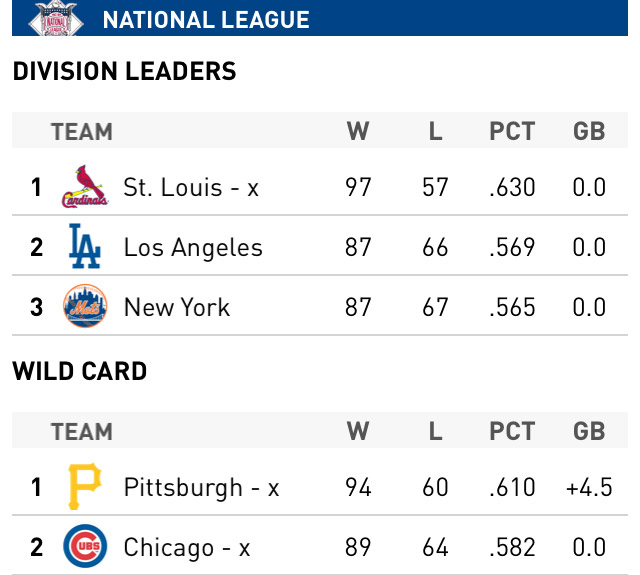This screenshot has width=640, height=575.
Task: Open the Pittsburgh team link
Action: tap(201, 487)
